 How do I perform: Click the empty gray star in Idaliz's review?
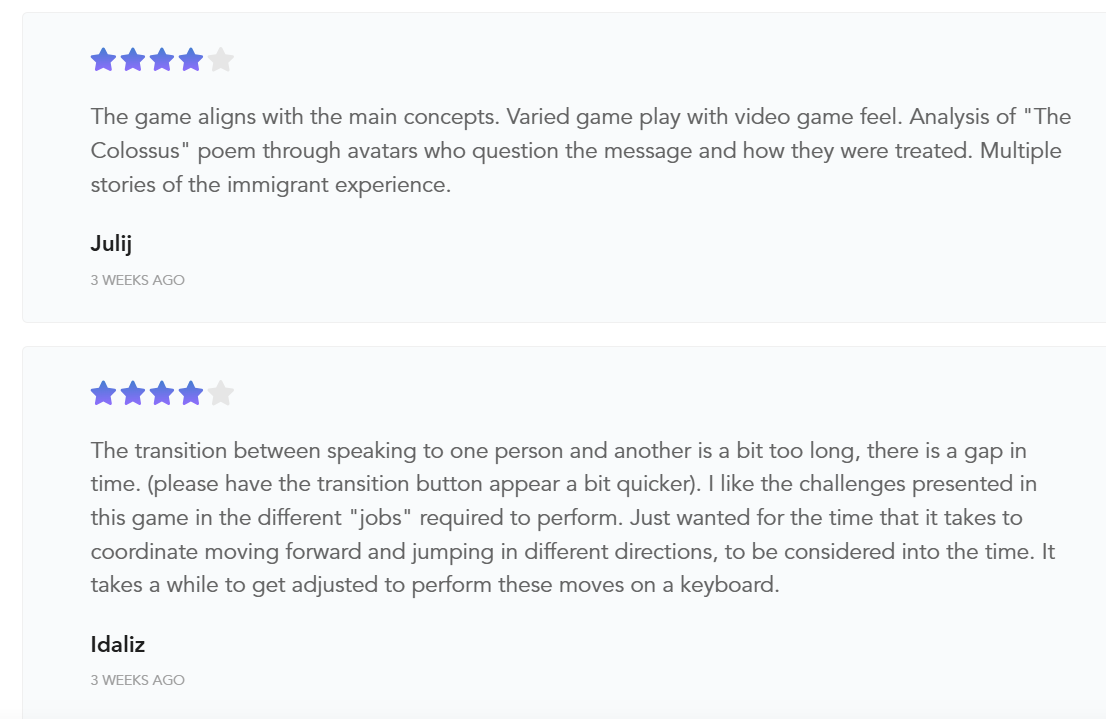[221, 394]
